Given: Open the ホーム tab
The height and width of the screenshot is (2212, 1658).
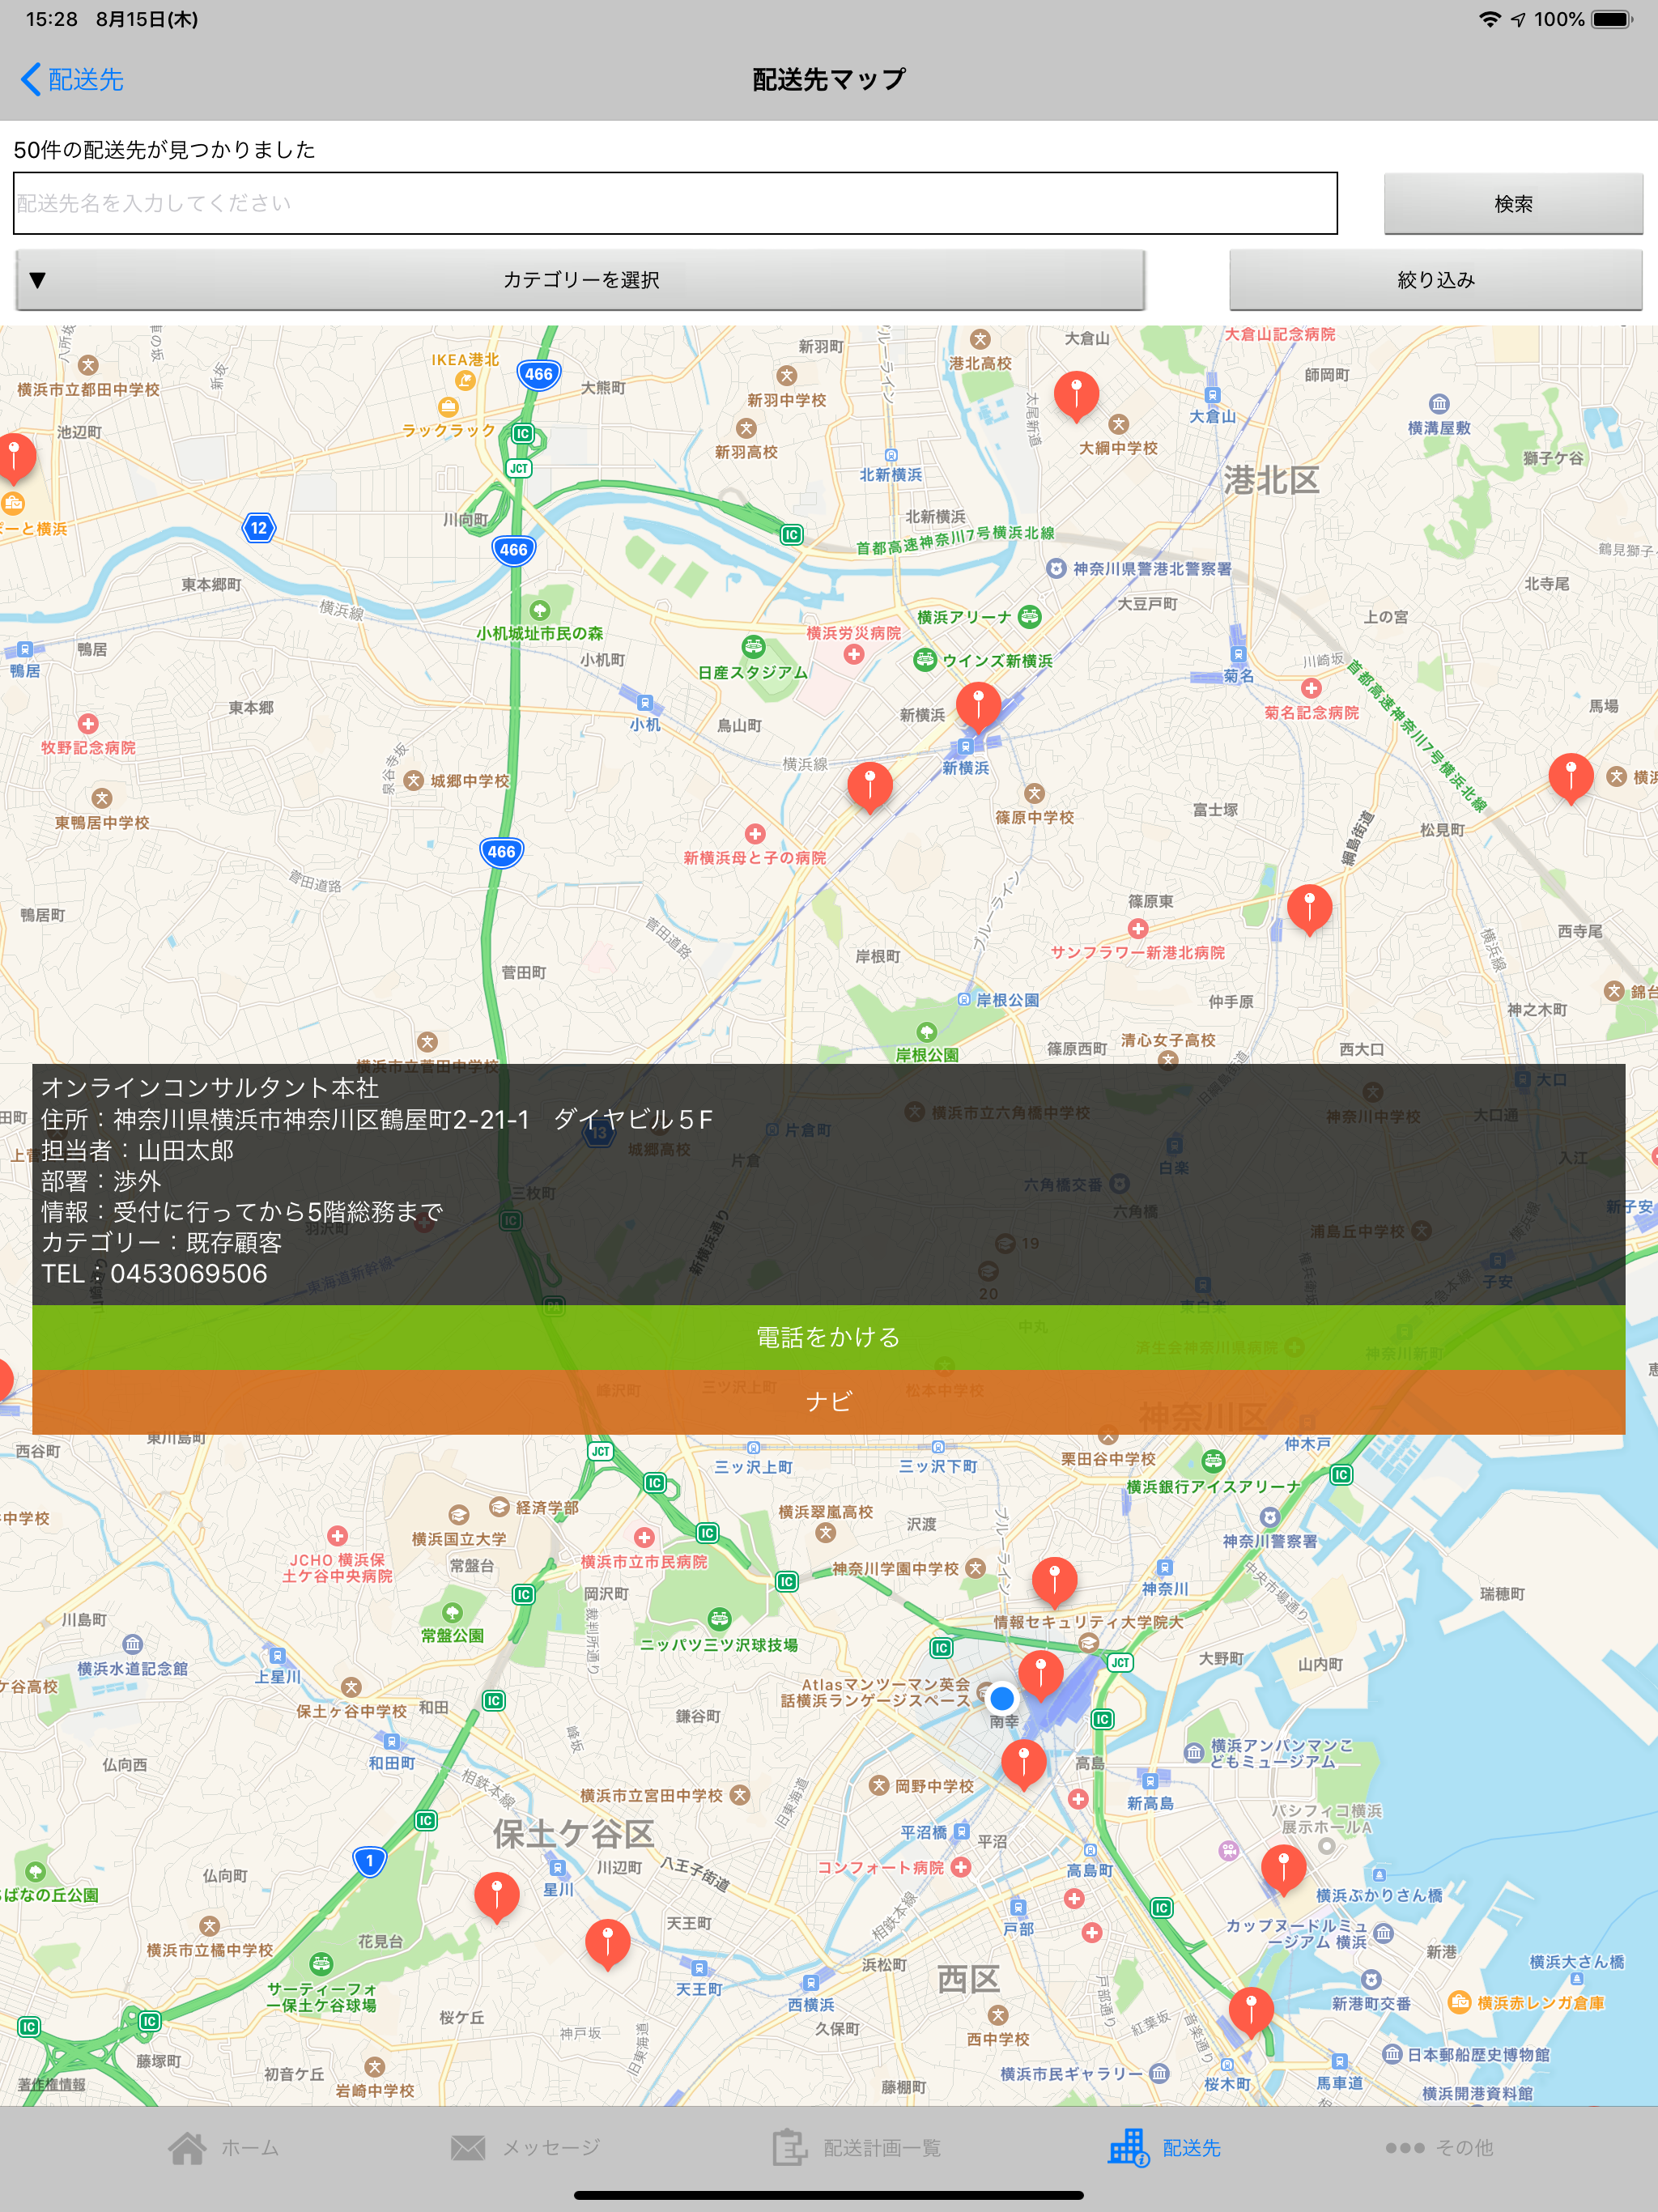Looking at the screenshot, I should click(223, 2147).
